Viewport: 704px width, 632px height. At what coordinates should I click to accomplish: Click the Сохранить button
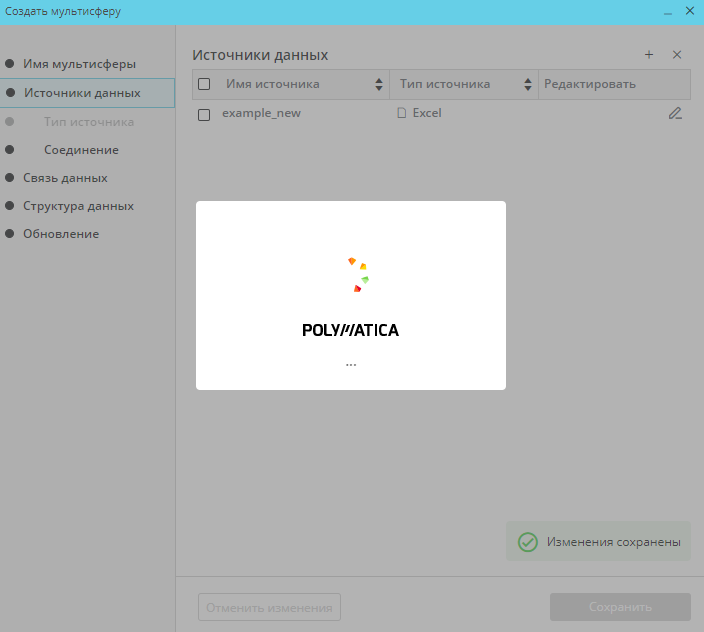[620, 607]
